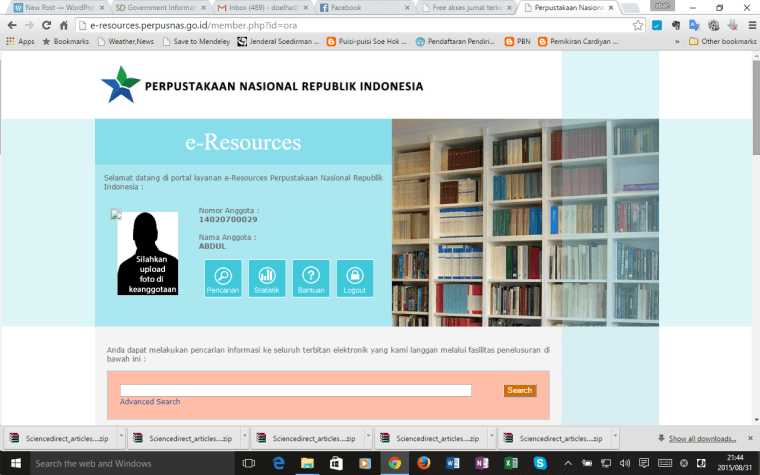Open Chrome's hamburger menu
This screenshot has width=760, height=475.
(x=747, y=24)
